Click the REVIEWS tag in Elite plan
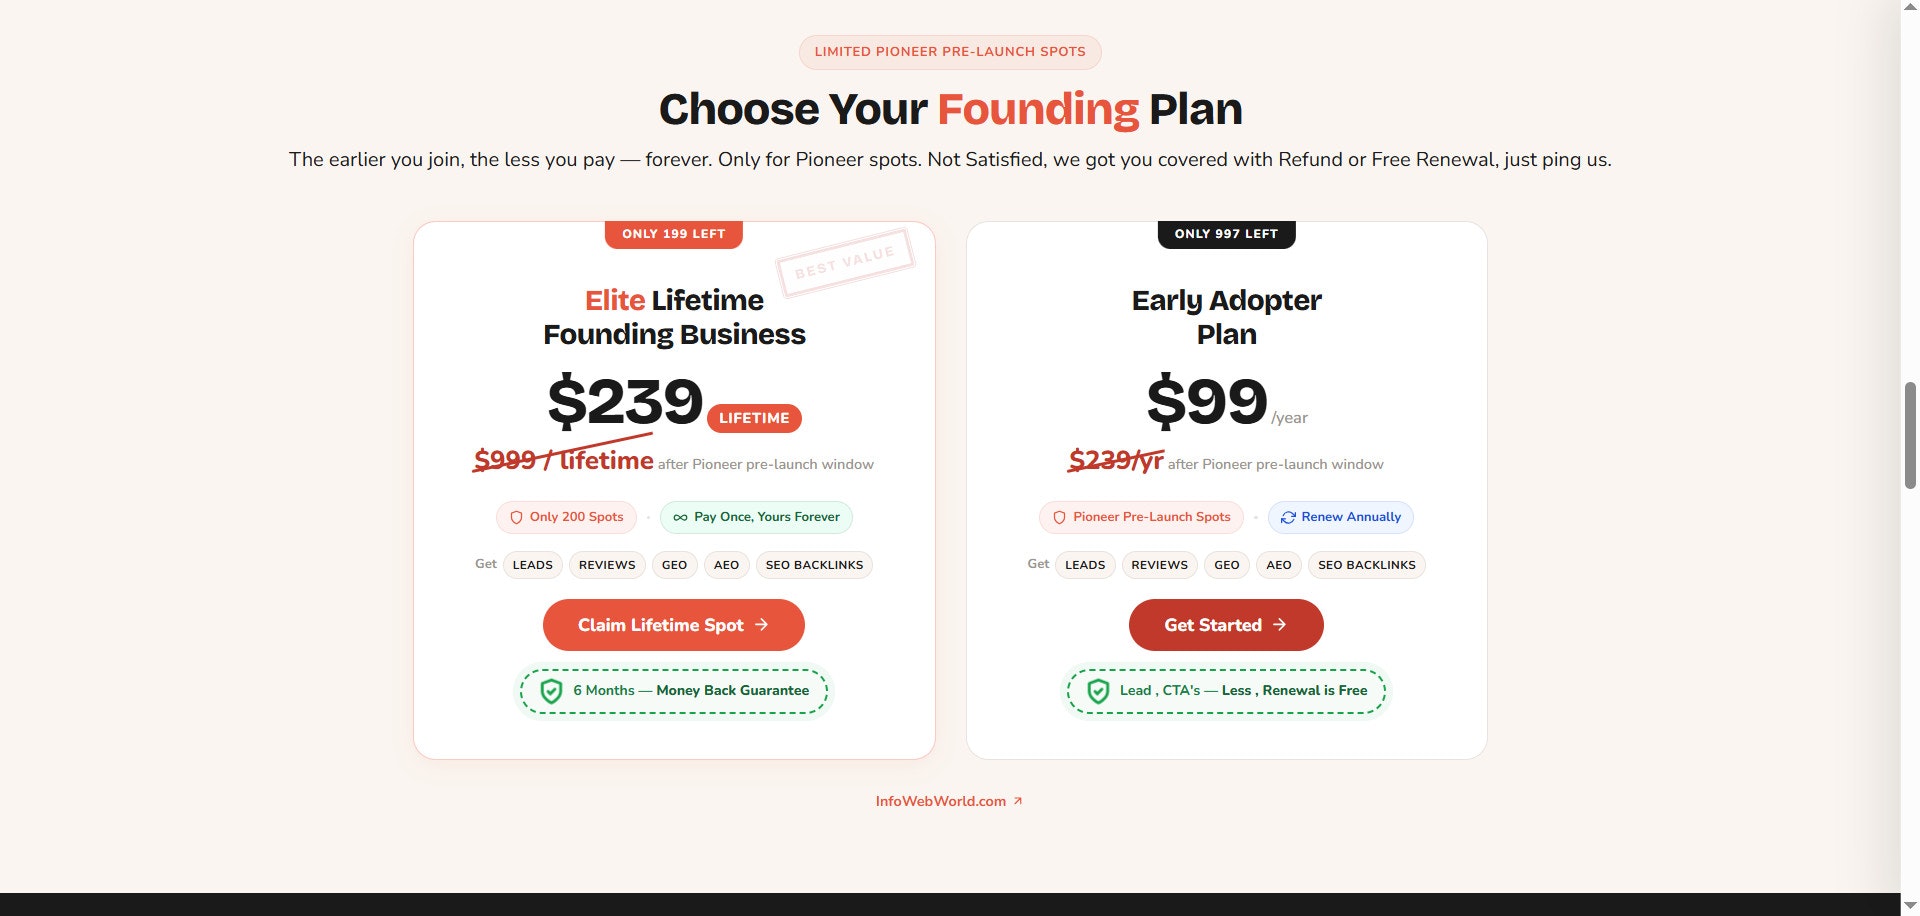 [x=607, y=565]
